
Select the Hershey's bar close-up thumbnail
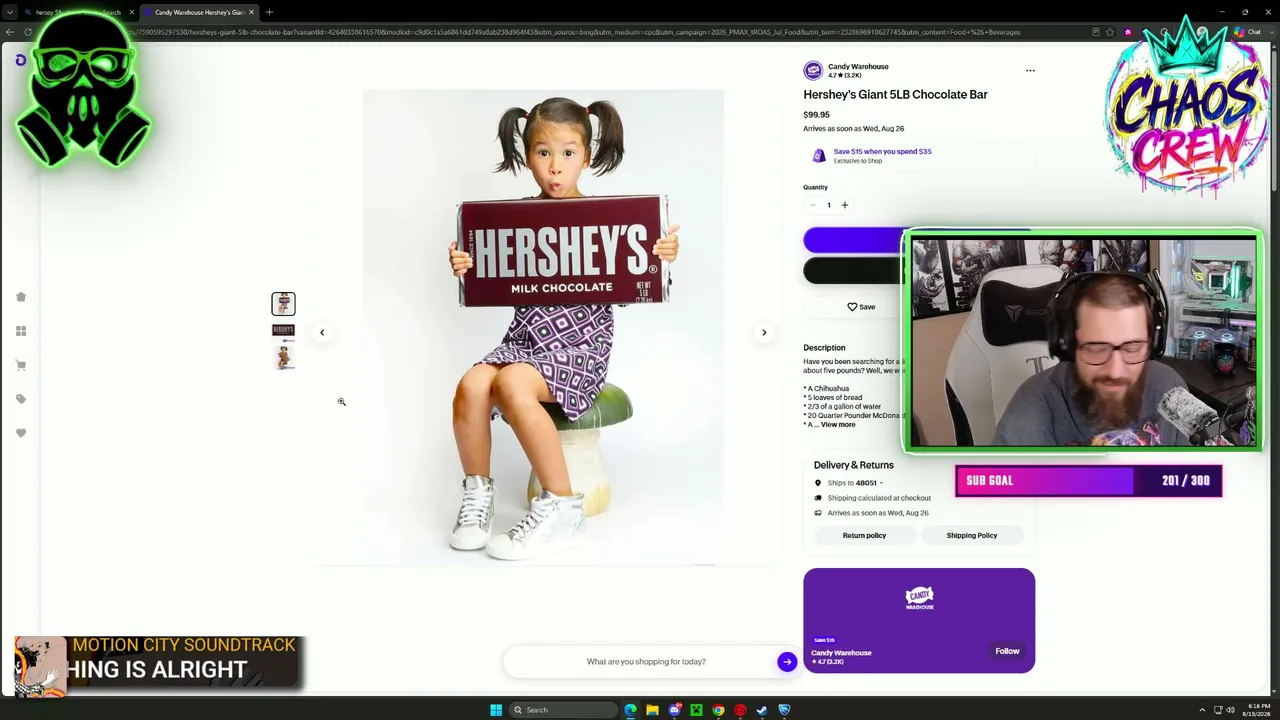pos(283,331)
